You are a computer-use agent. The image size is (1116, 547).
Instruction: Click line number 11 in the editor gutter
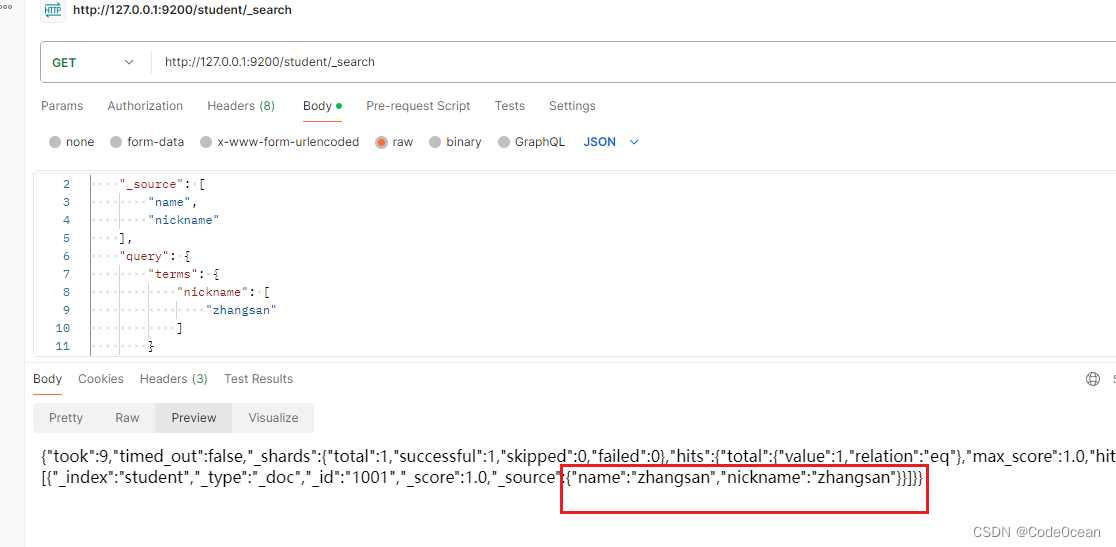(62, 346)
